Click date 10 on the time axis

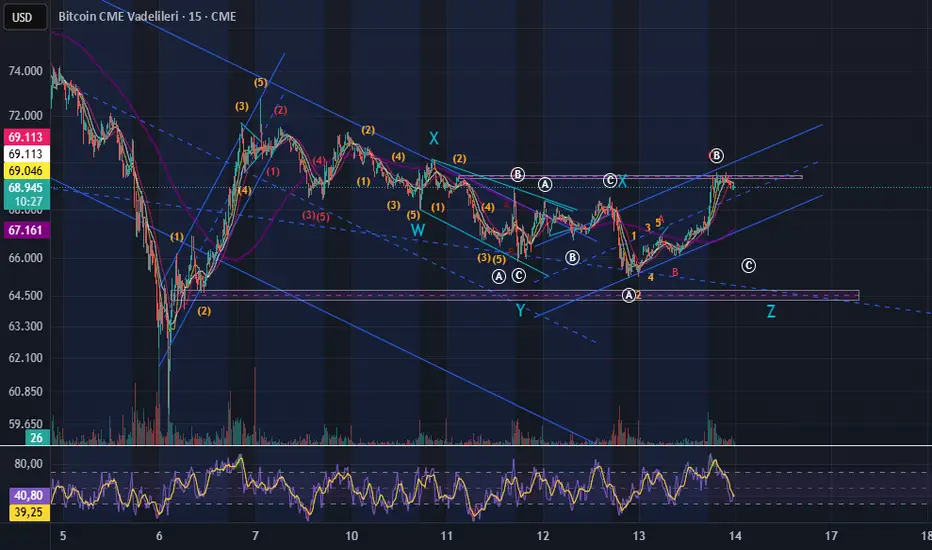point(352,537)
